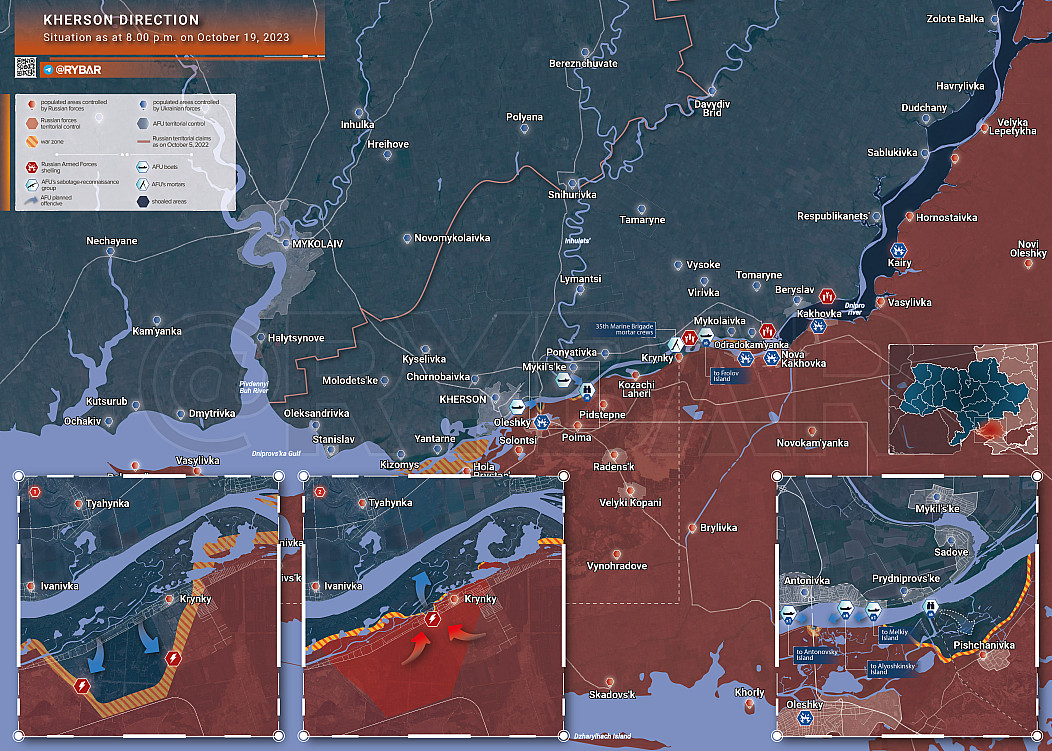Click the @RYBAR channel name
This screenshot has width=1052, height=751.
tap(78, 70)
